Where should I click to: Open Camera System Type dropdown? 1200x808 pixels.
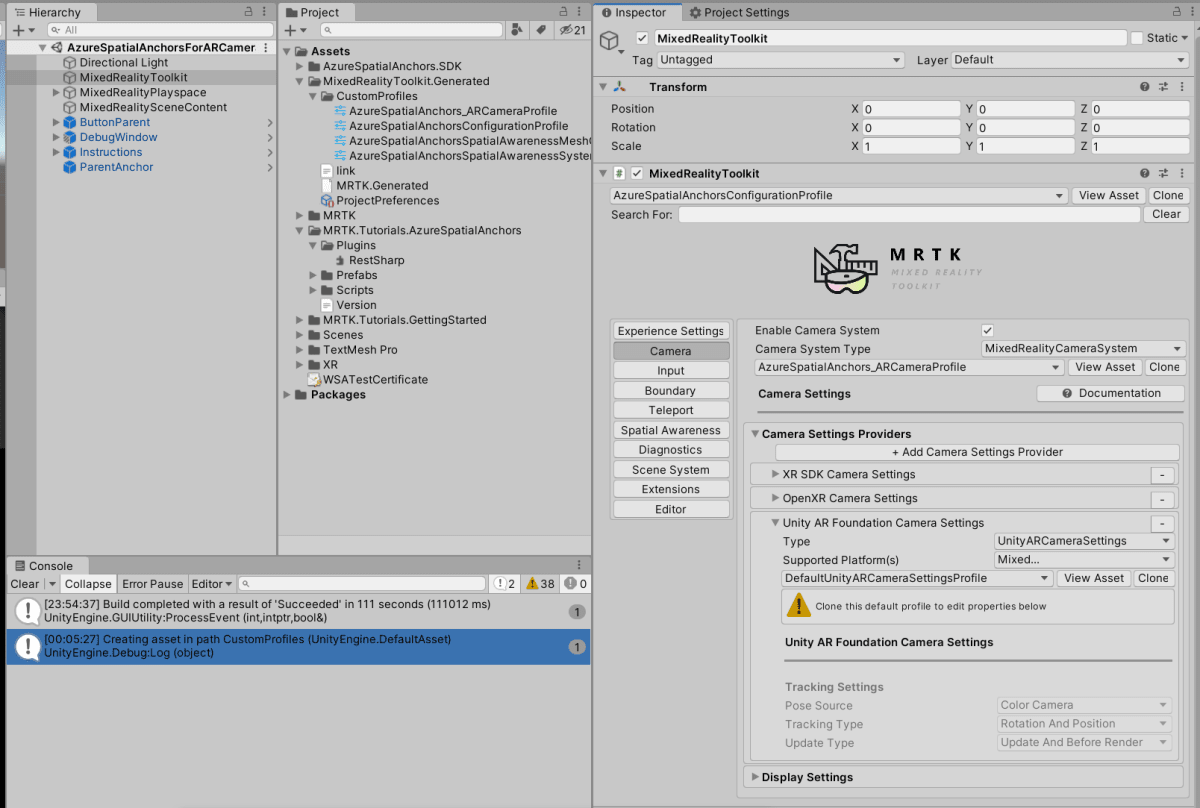pyautogui.click(x=1084, y=348)
